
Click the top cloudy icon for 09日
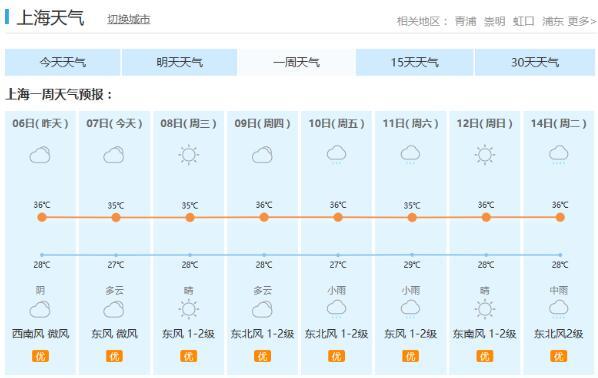[262, 155]
